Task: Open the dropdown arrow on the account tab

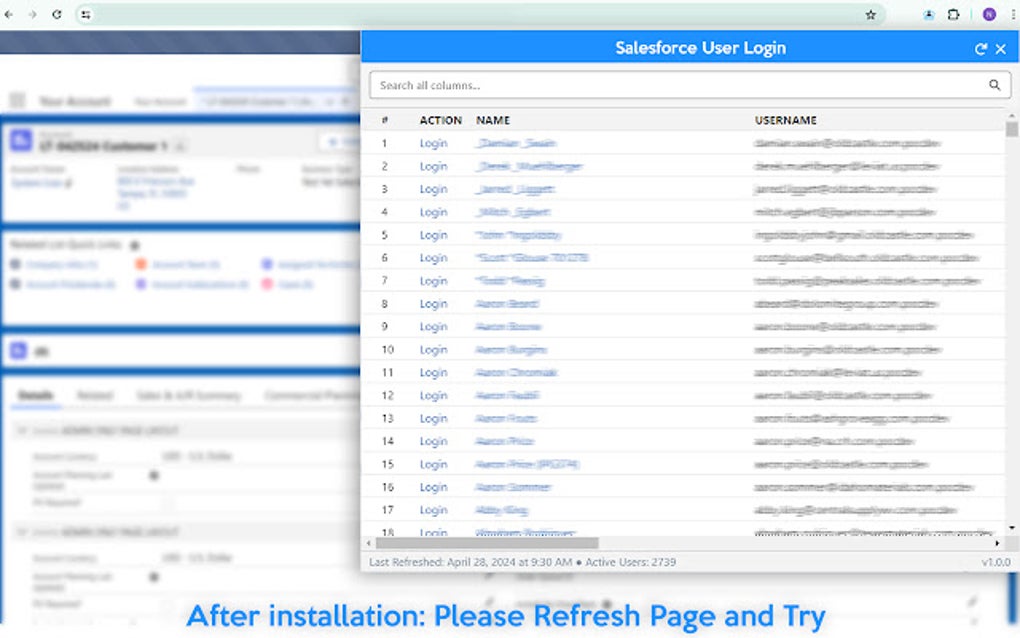Action: 328,101
